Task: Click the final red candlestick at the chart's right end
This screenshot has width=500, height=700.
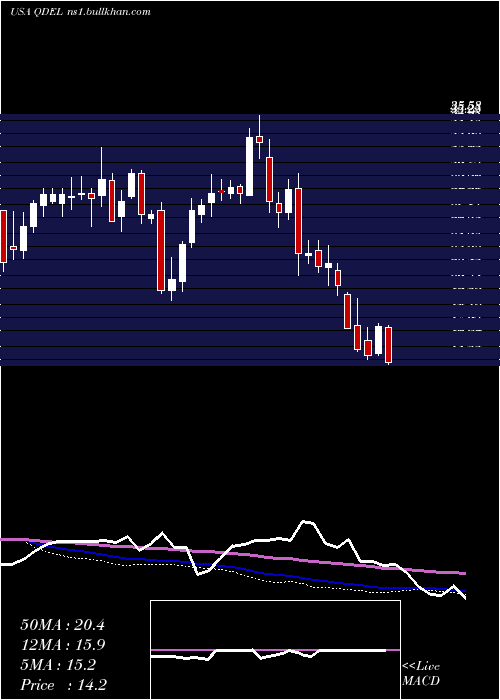Action: (x=388, y=345)
